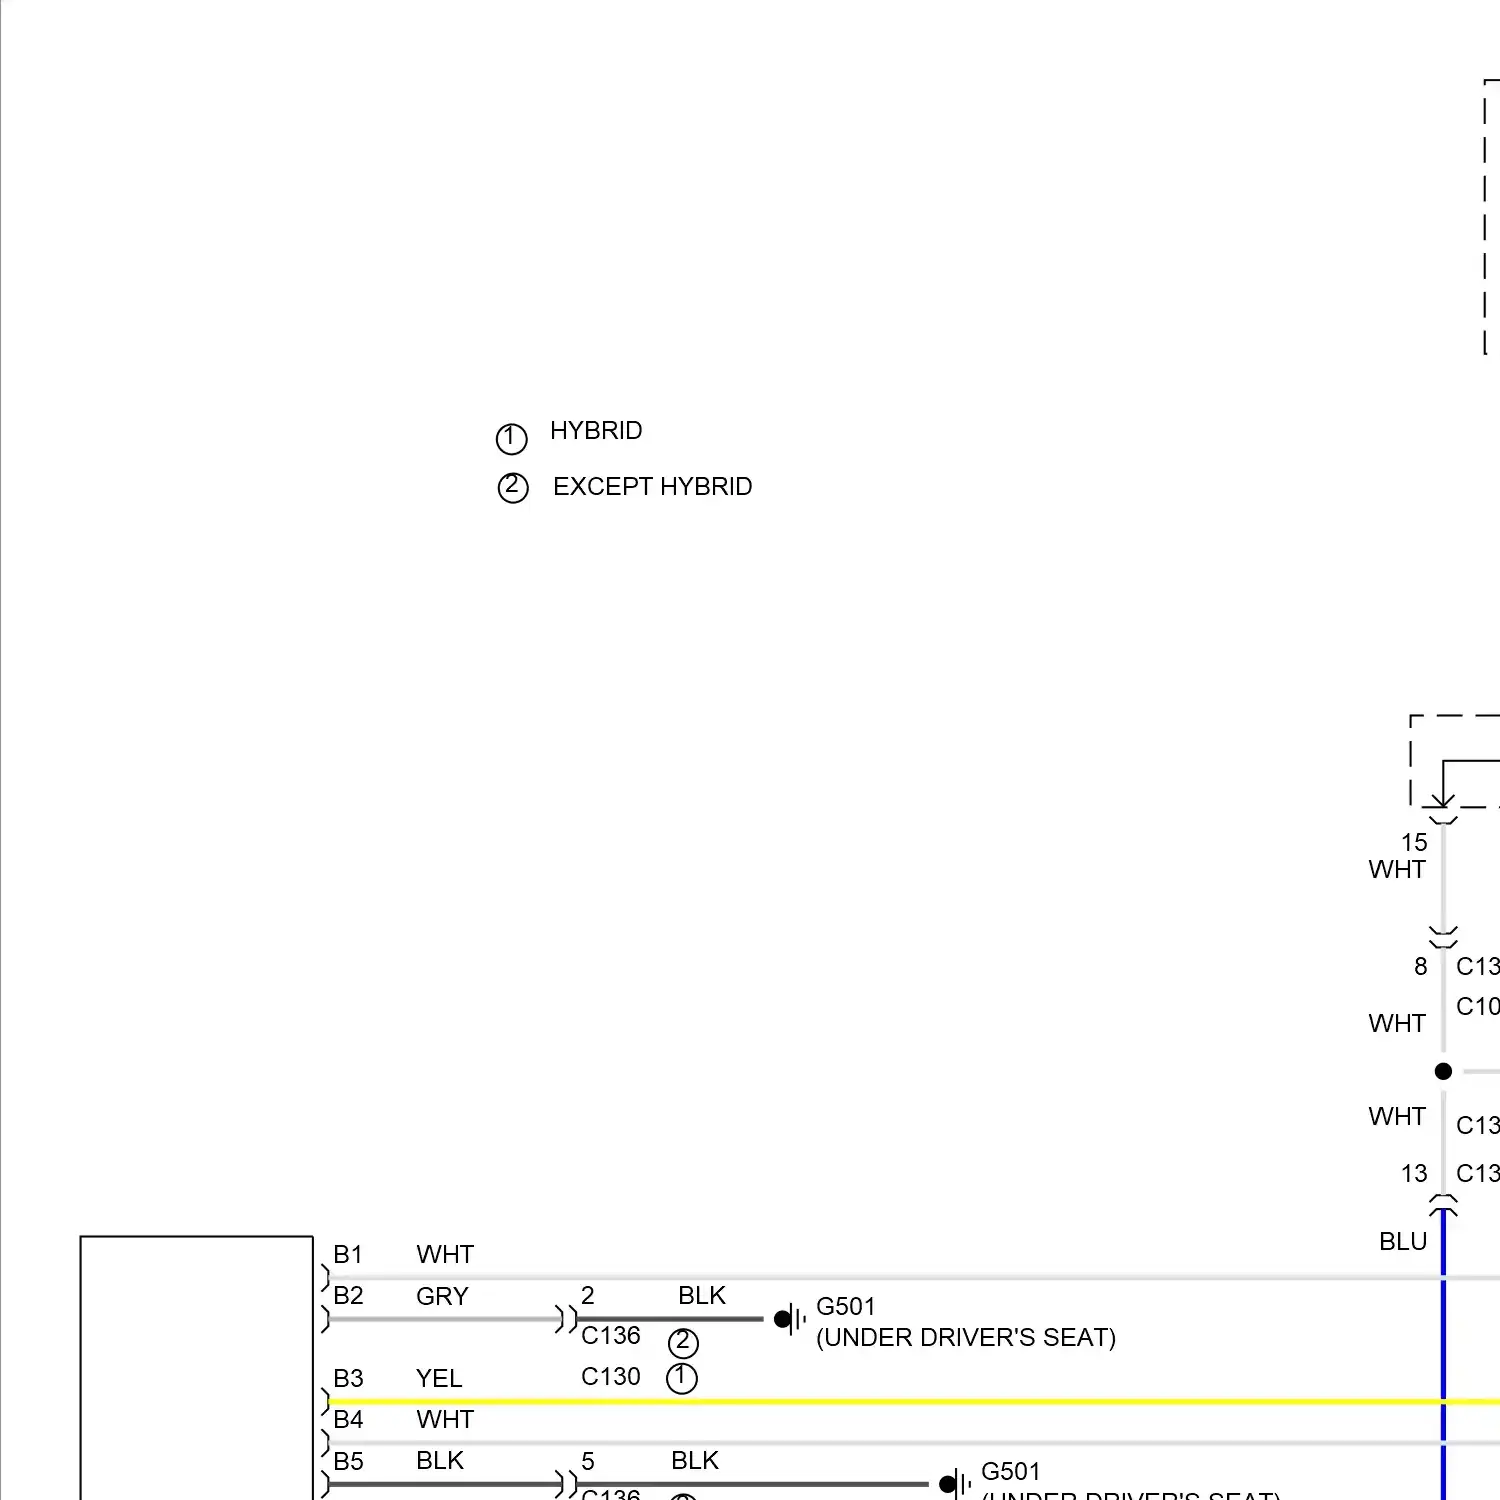Click the HYBRID legend label
Viewport: 1500px width, 1500px height.
tap(596, 430)
